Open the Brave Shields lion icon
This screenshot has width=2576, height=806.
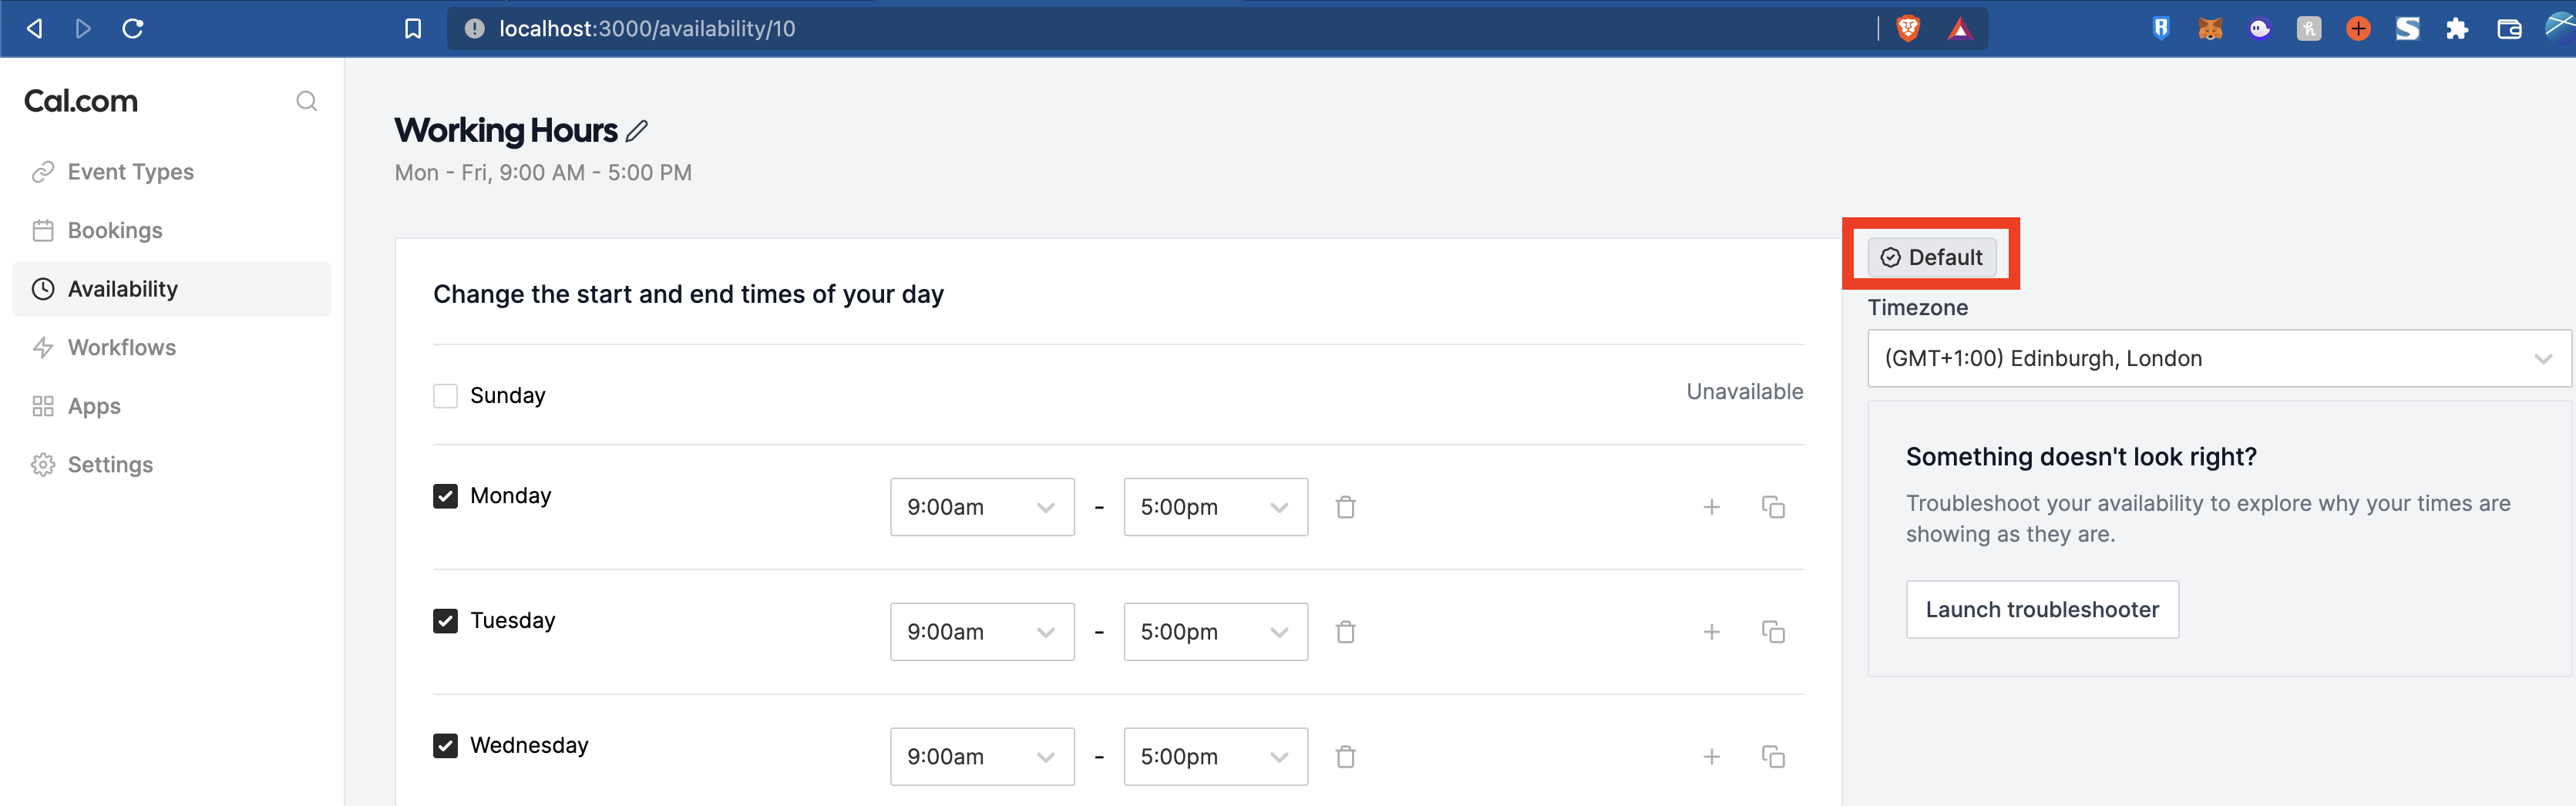click(x=1907, y=28)
